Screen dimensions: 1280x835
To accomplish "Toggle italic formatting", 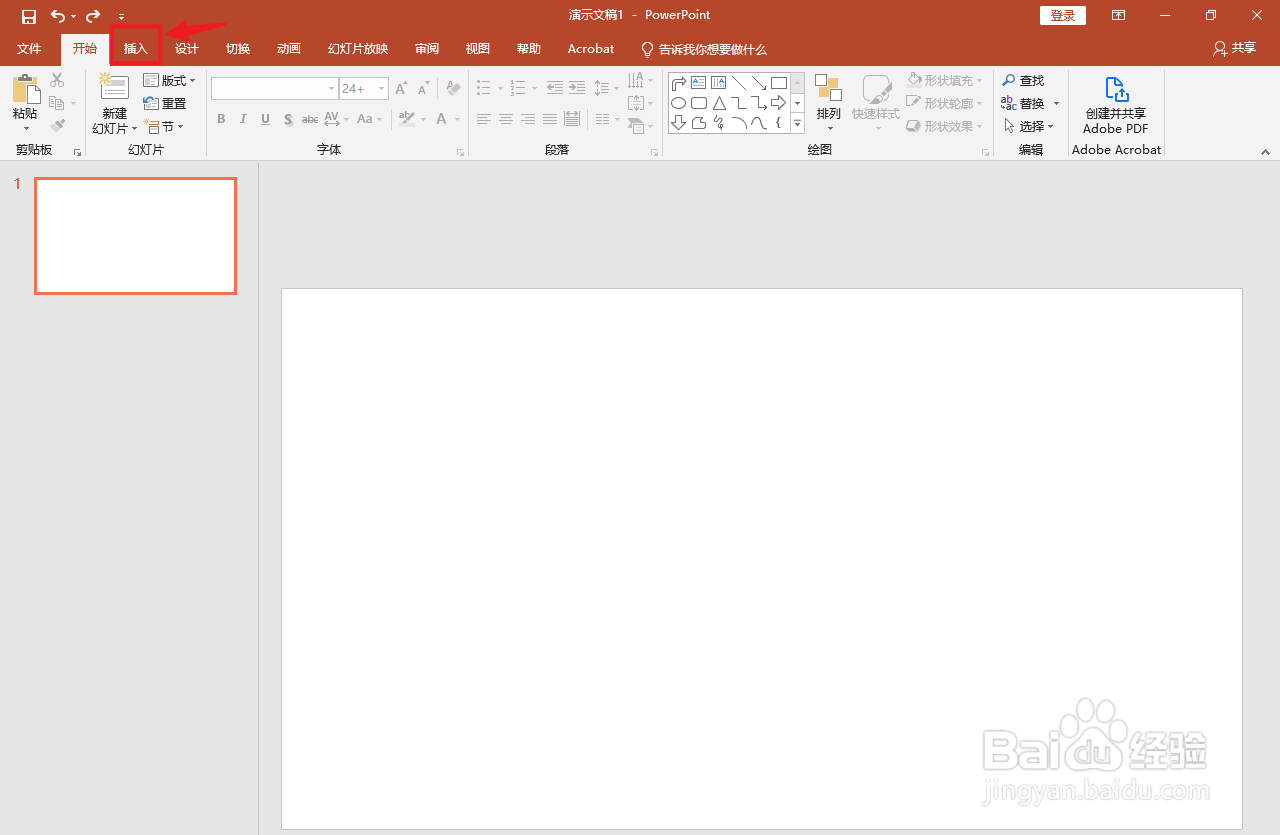I will pyautogui.click(x=243, y=119).
